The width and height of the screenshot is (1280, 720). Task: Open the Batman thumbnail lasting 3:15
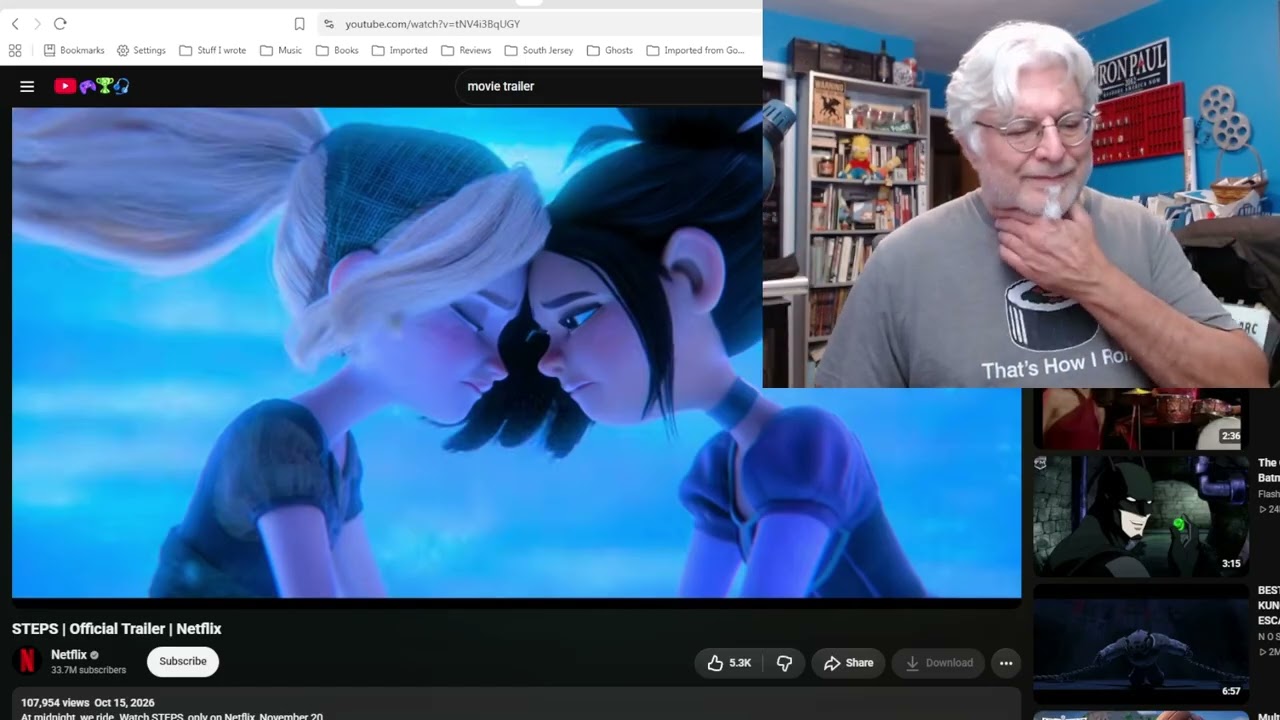tap(1141, 516)
